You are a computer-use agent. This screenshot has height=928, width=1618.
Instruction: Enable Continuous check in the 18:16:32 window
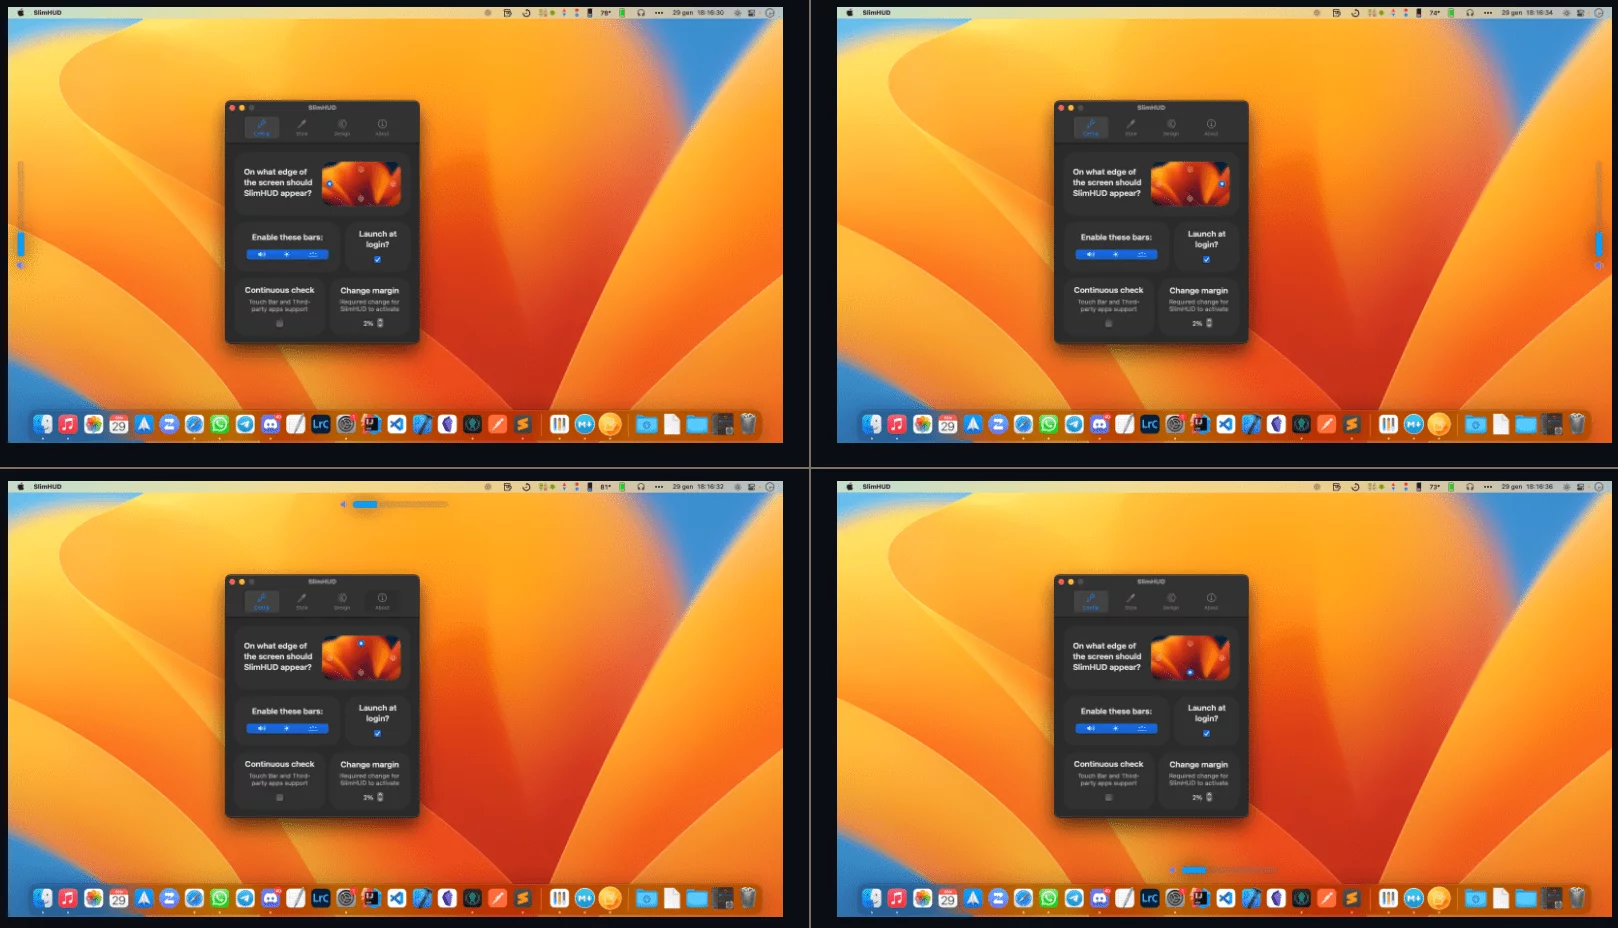279,797
